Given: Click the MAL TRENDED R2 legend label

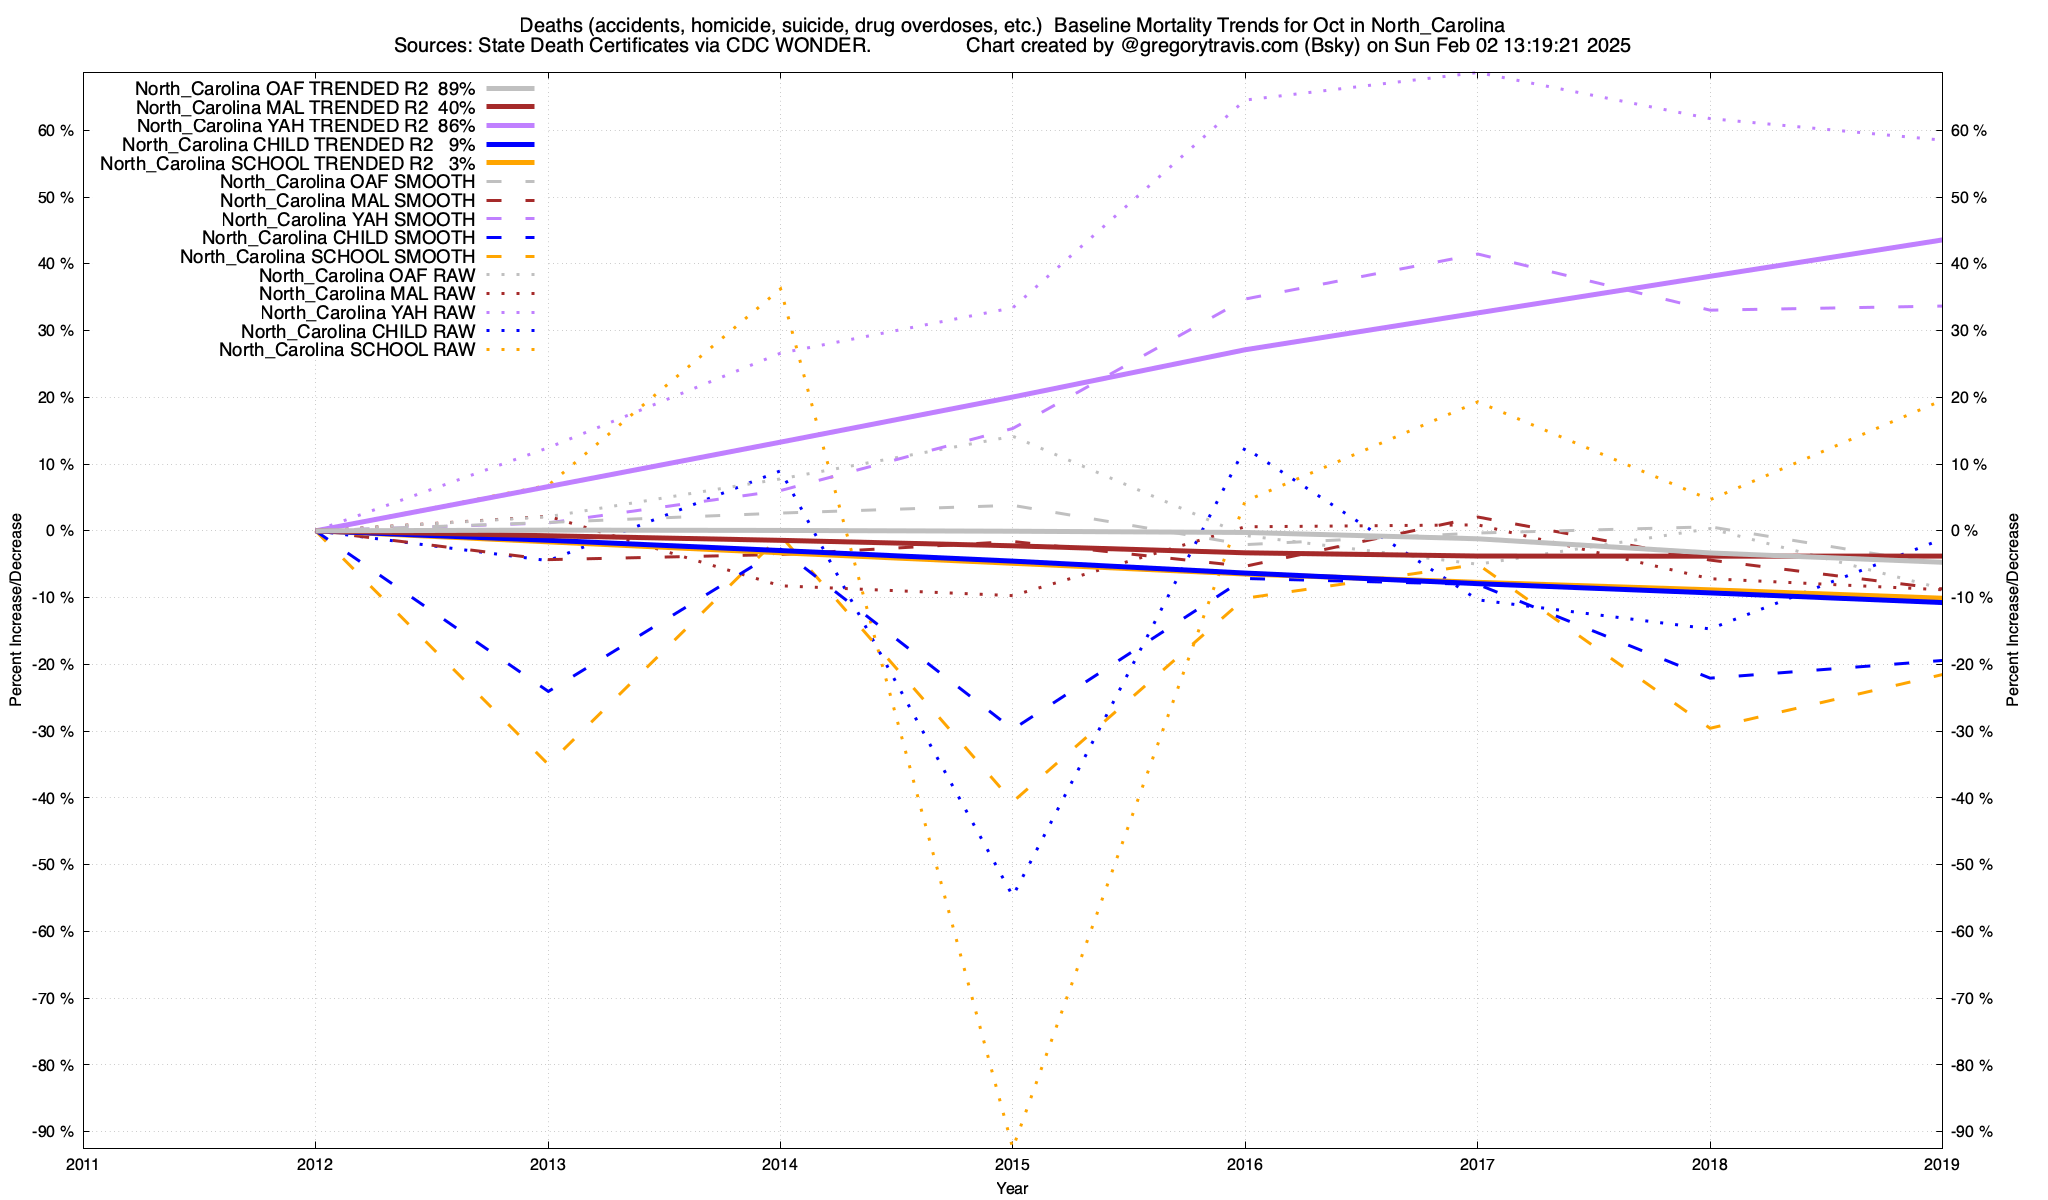Looking at the screenshot, I should [305, 107].
